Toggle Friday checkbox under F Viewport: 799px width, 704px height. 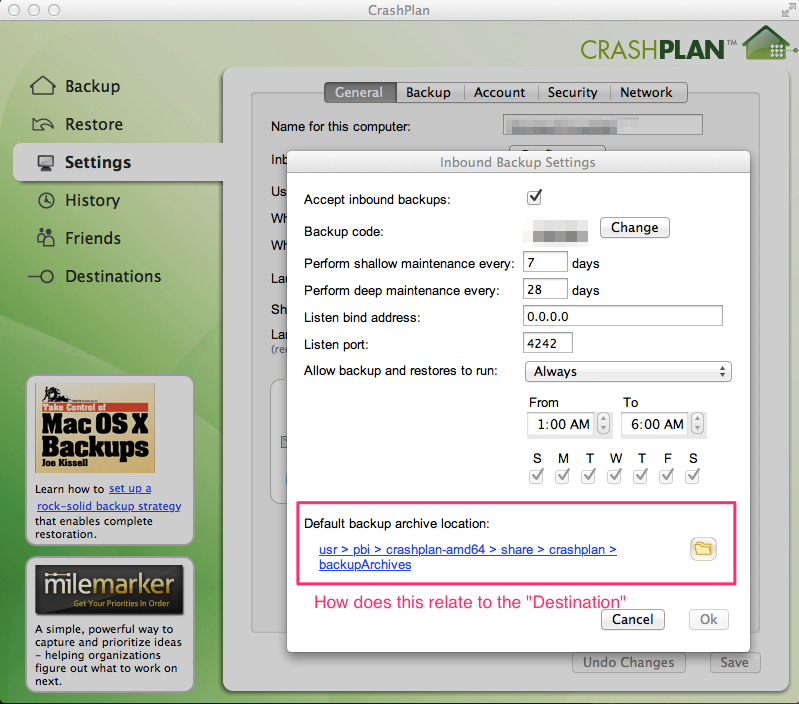pyautogui.click(x=667, y=476)
